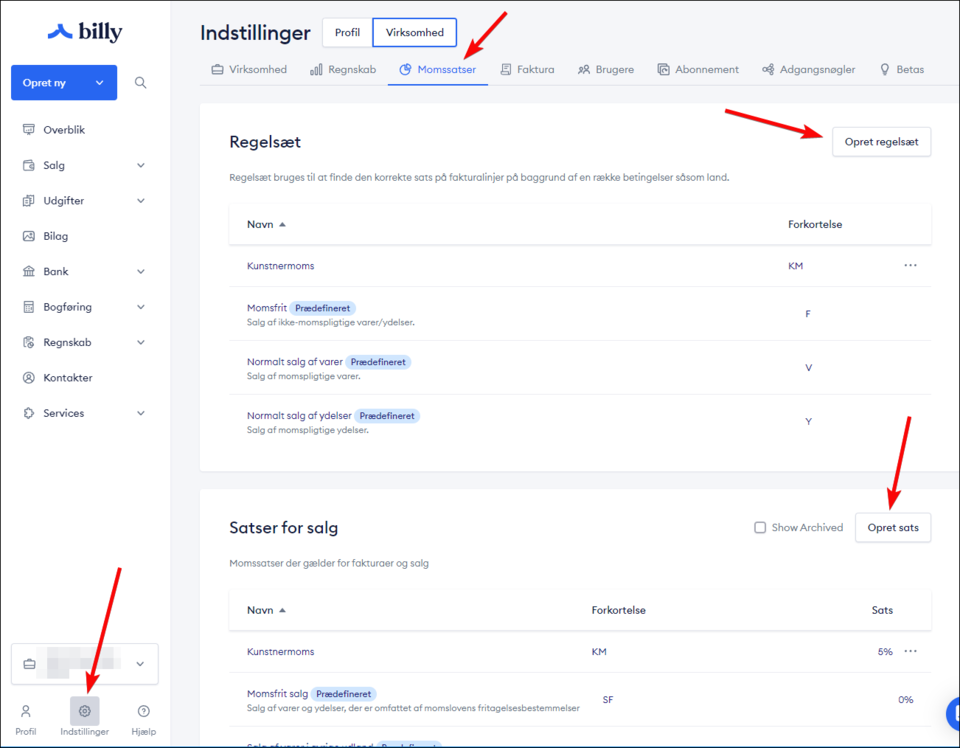
Task: Click the Profil person icon
Action: pyautogui.click(x=26, y=711)
